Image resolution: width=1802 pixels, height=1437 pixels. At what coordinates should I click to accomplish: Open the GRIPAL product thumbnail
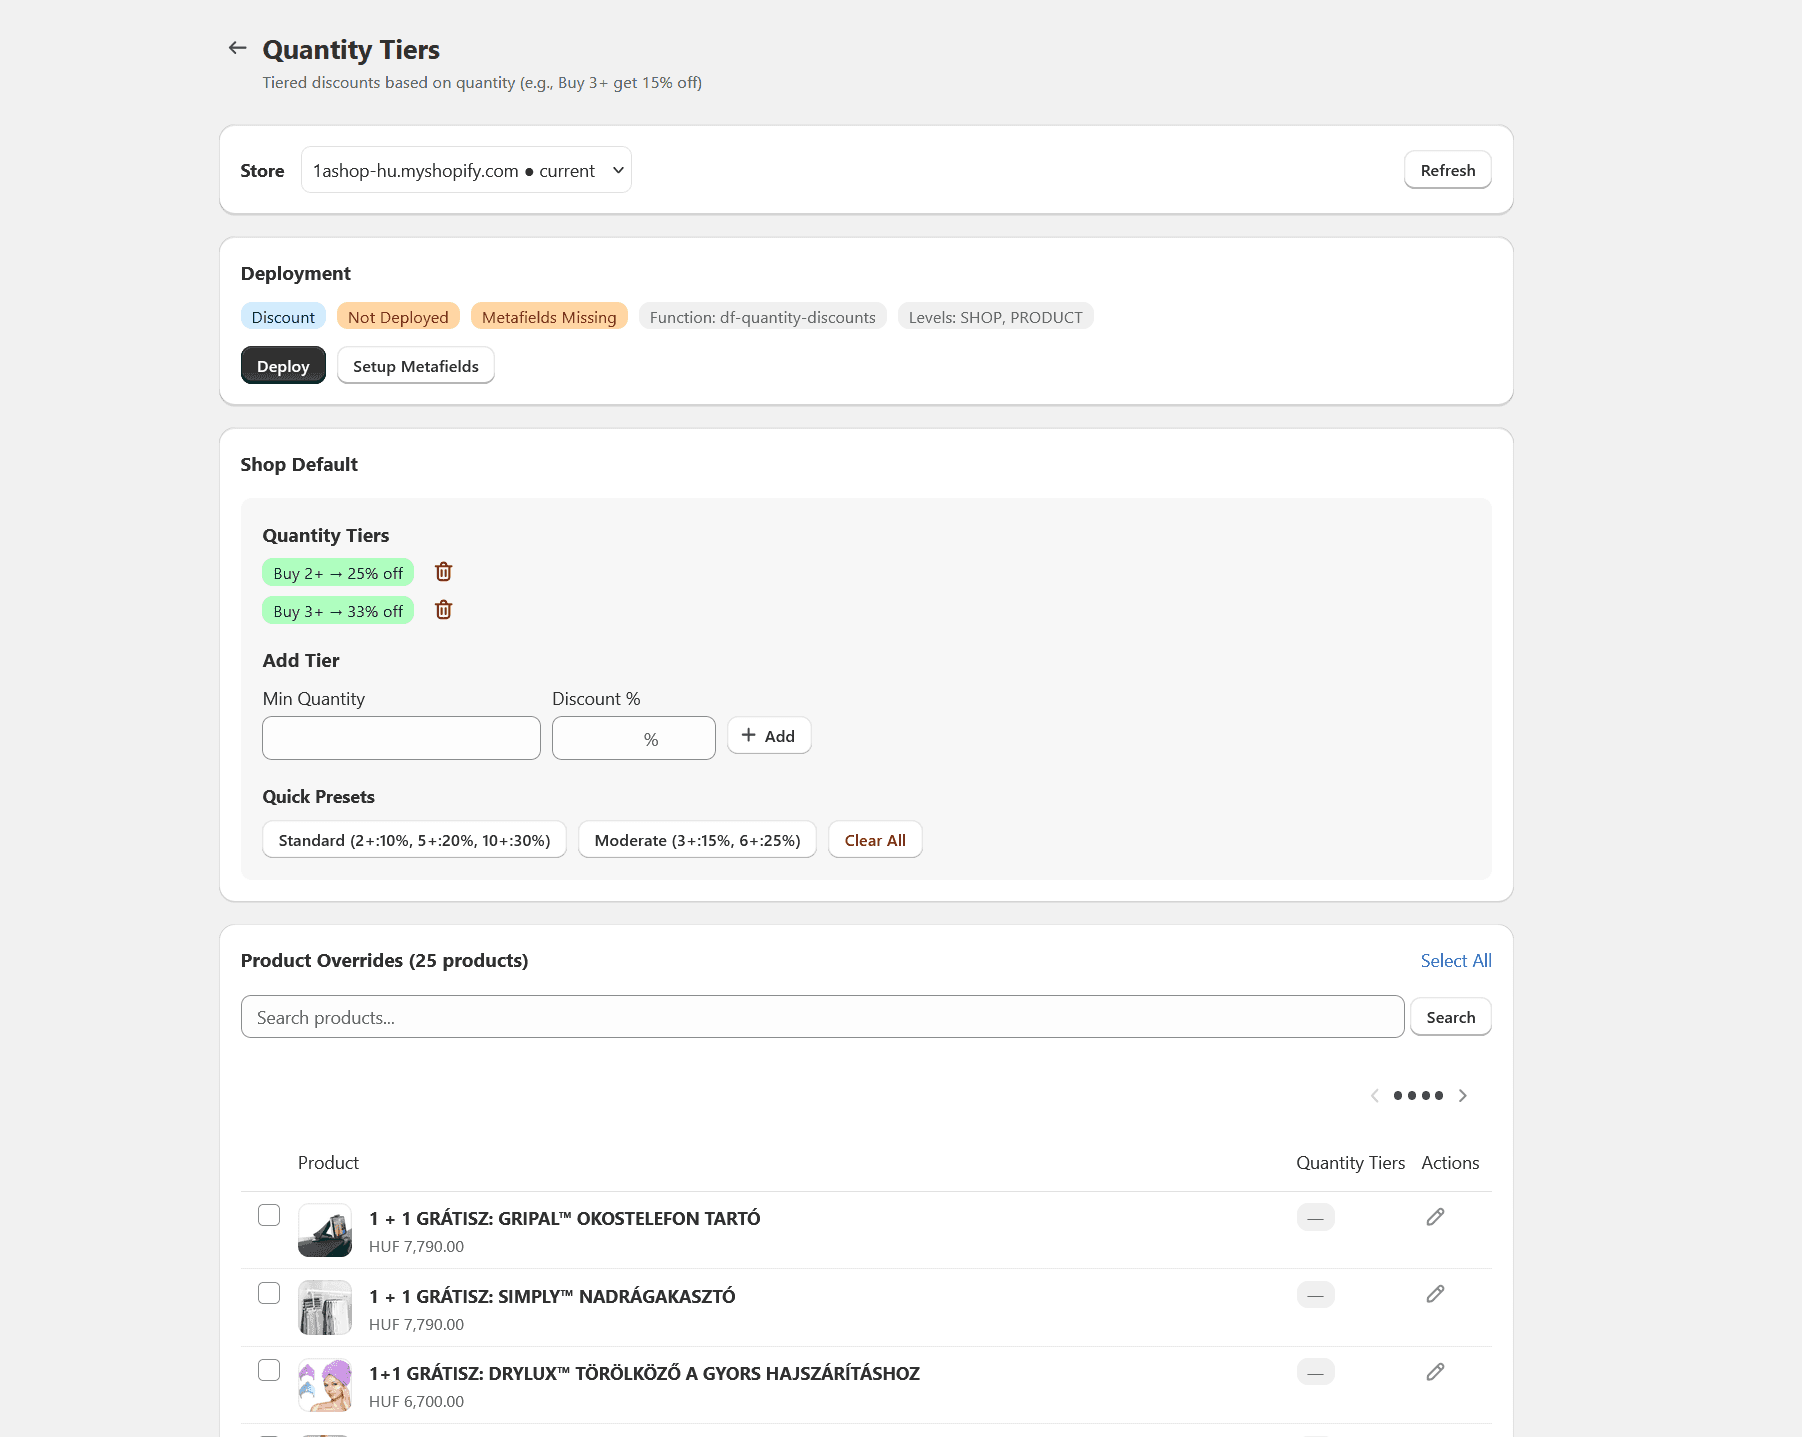(x=325, y=1230)
